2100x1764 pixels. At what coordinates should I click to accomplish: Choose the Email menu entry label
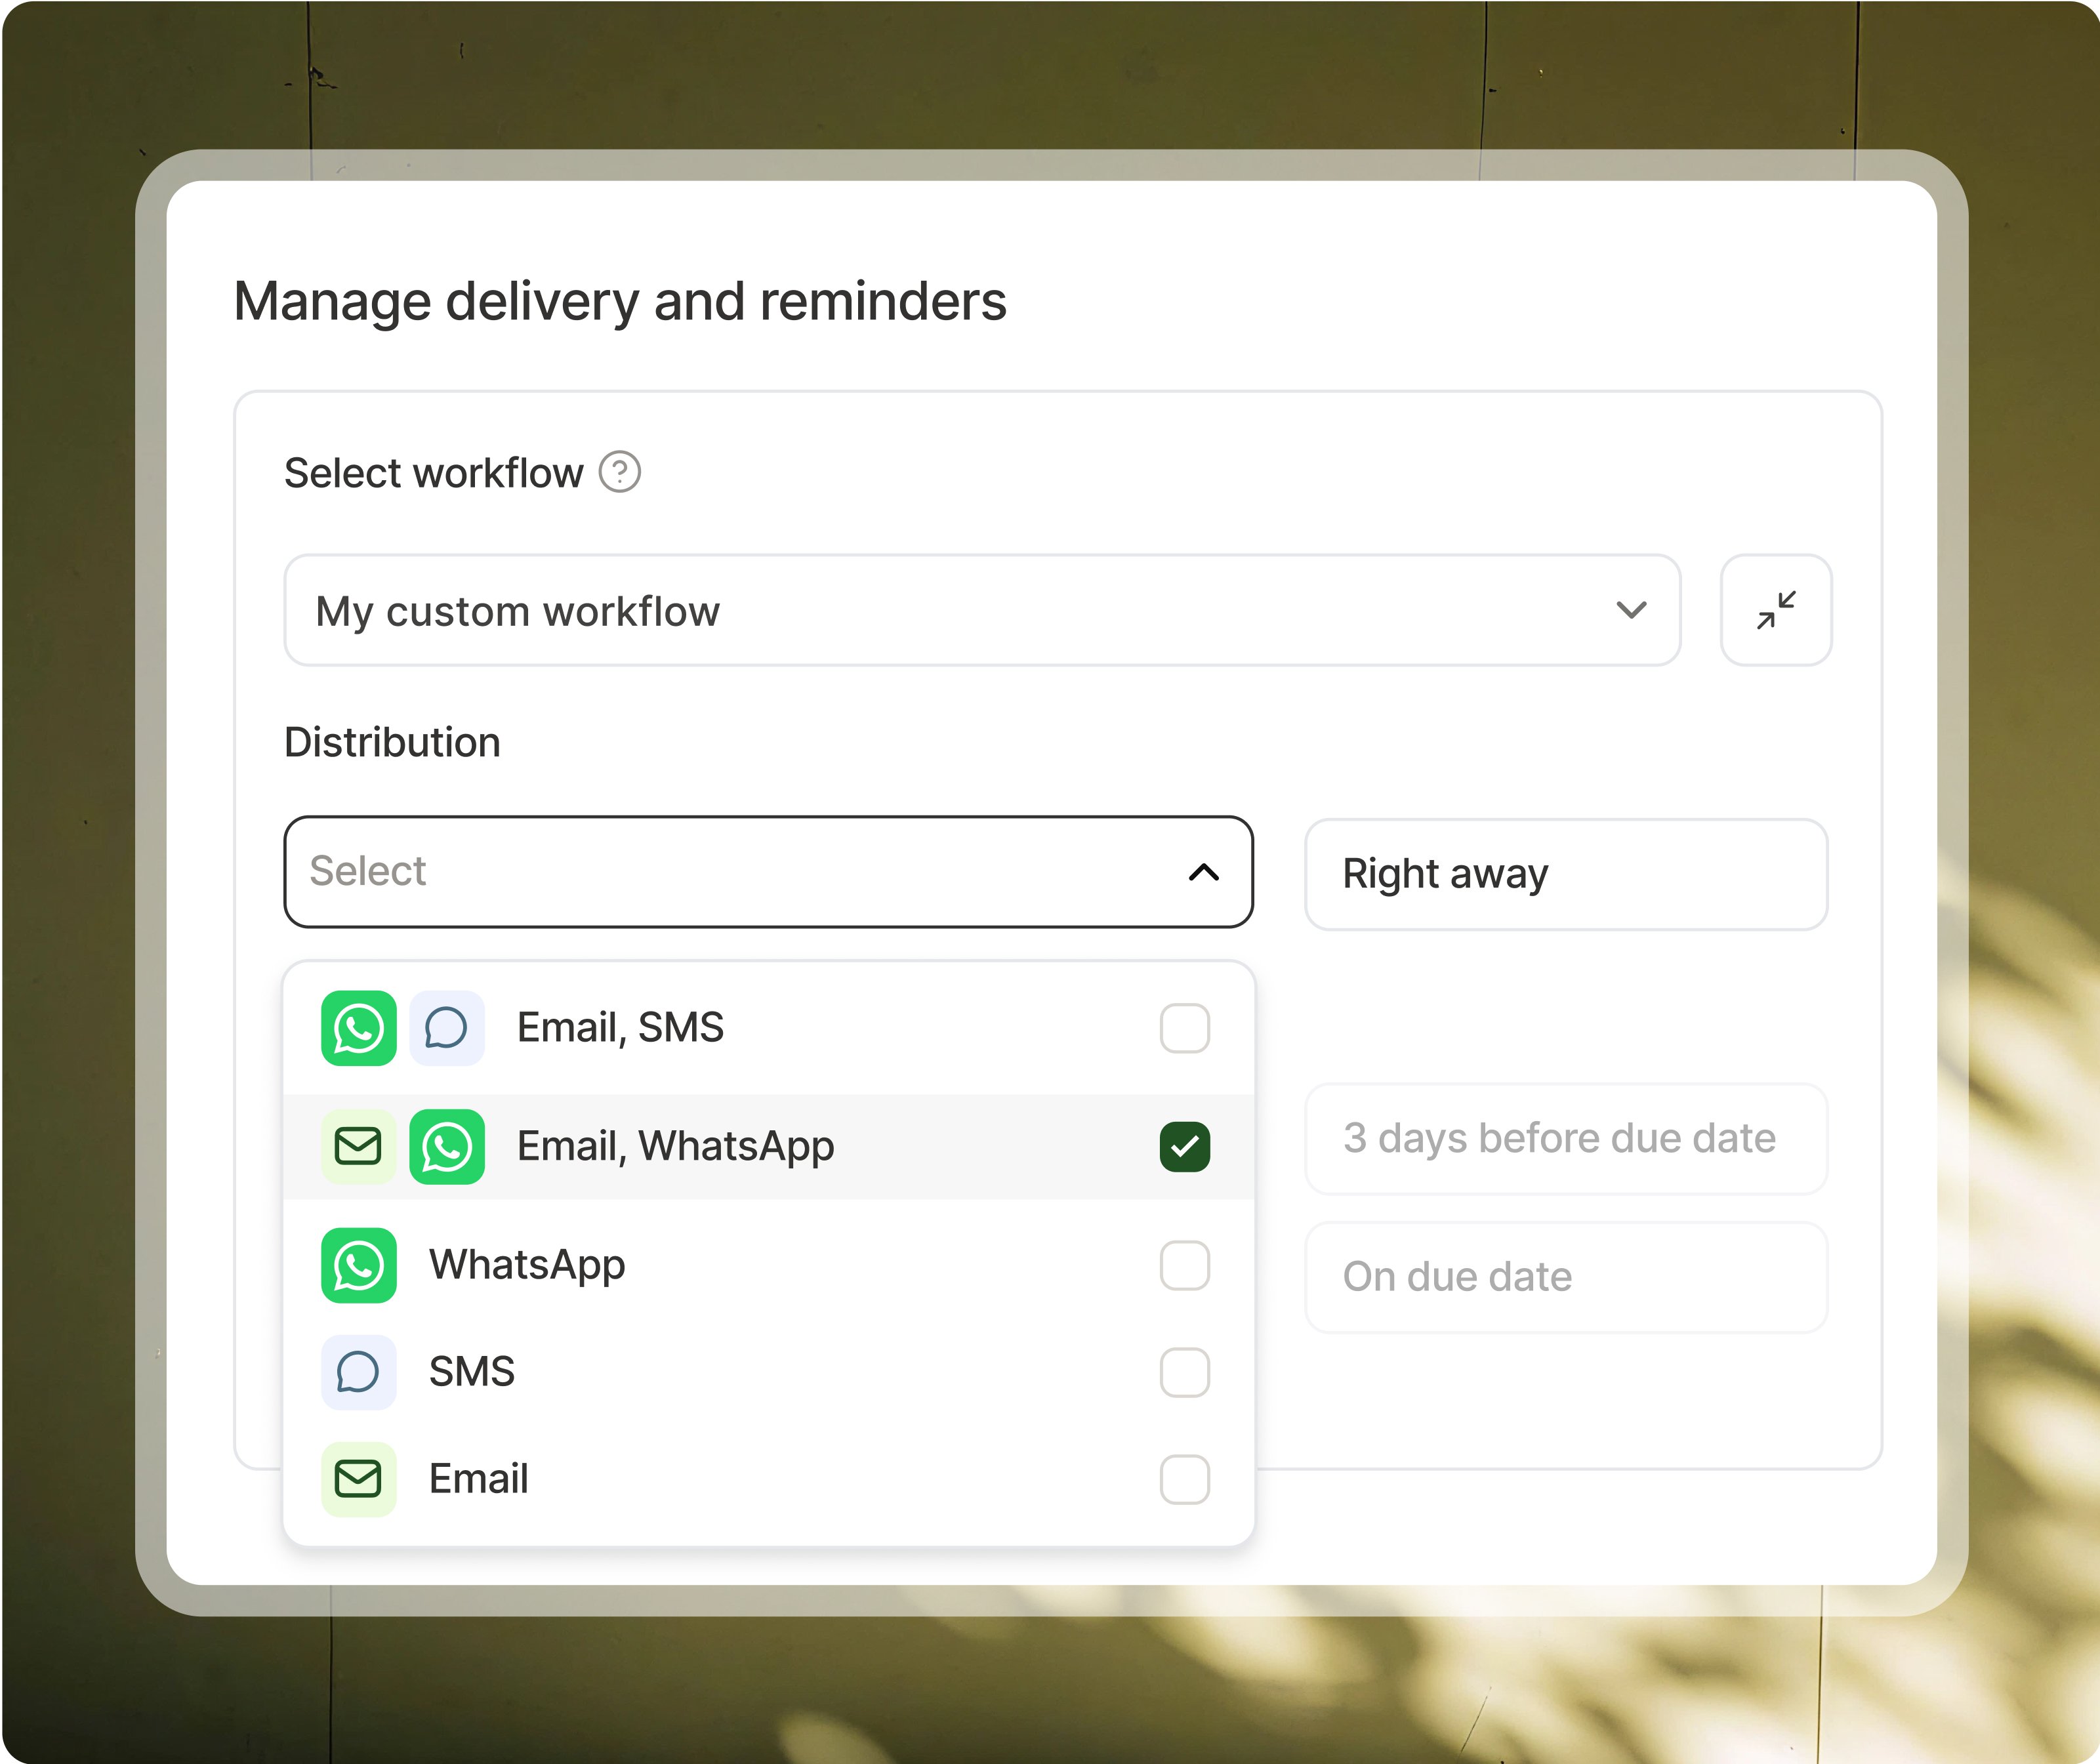(478, 1479)
